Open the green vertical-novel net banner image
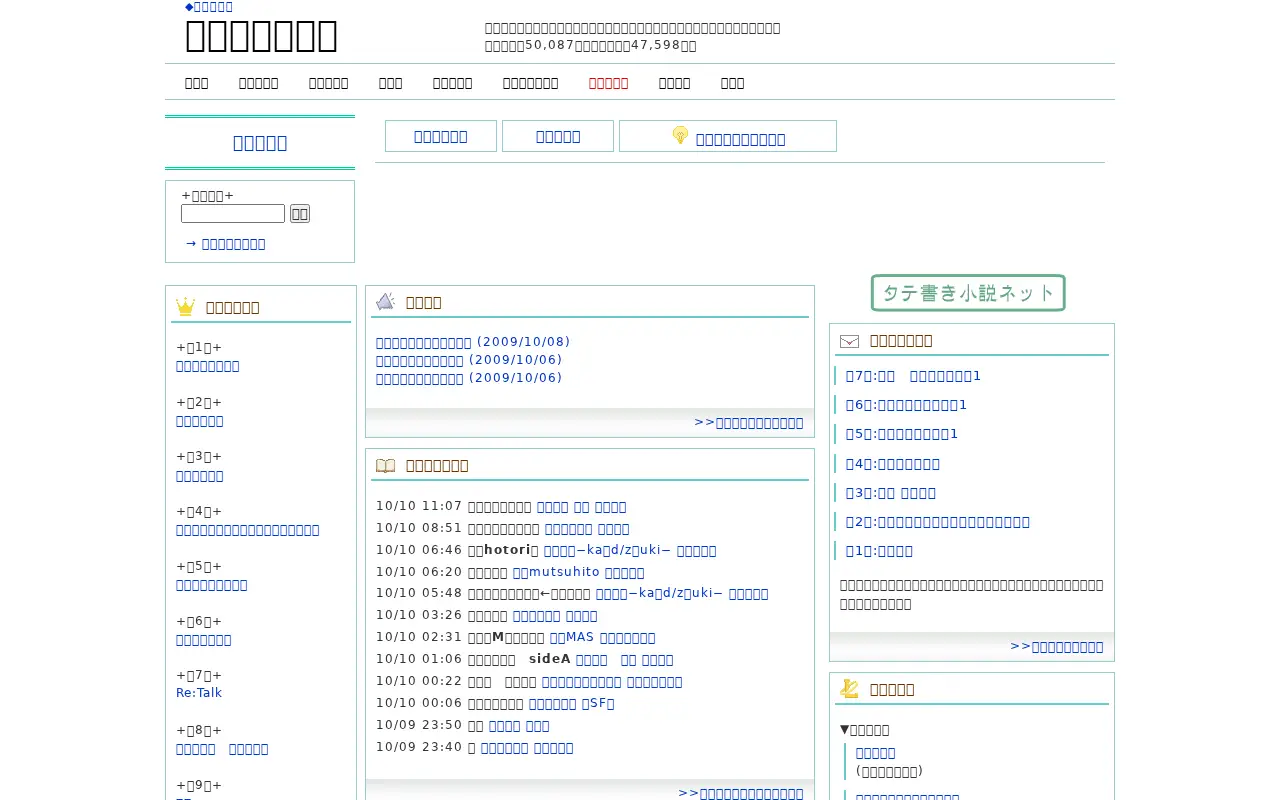Screen dimensions: 1280x800 tap(968, 293)
